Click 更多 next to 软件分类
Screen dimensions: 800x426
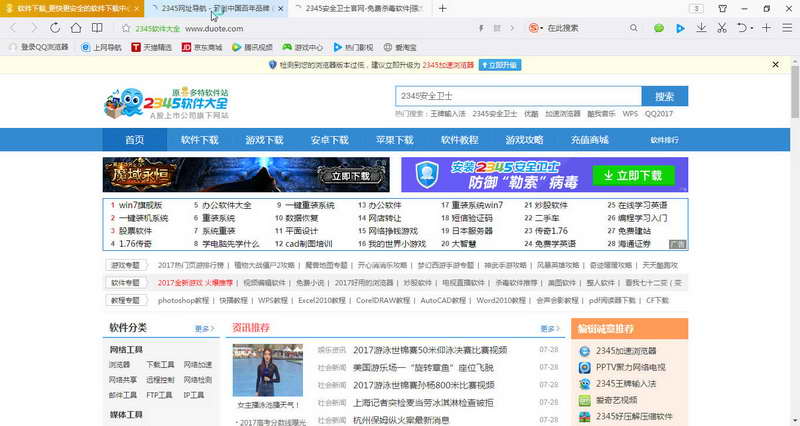tap(204, 329)
